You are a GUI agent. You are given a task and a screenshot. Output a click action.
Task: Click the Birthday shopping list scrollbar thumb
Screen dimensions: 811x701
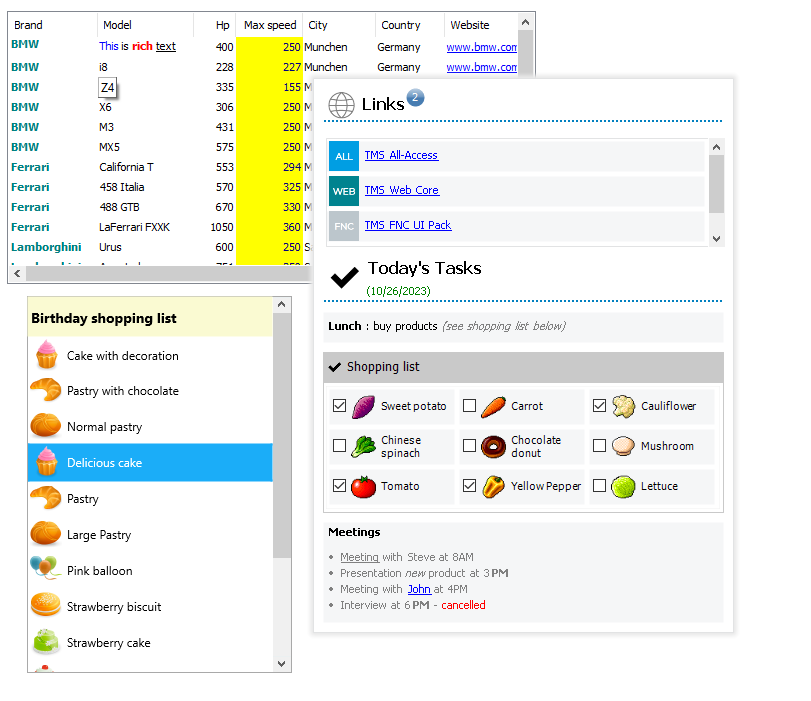tap(281, 435)
